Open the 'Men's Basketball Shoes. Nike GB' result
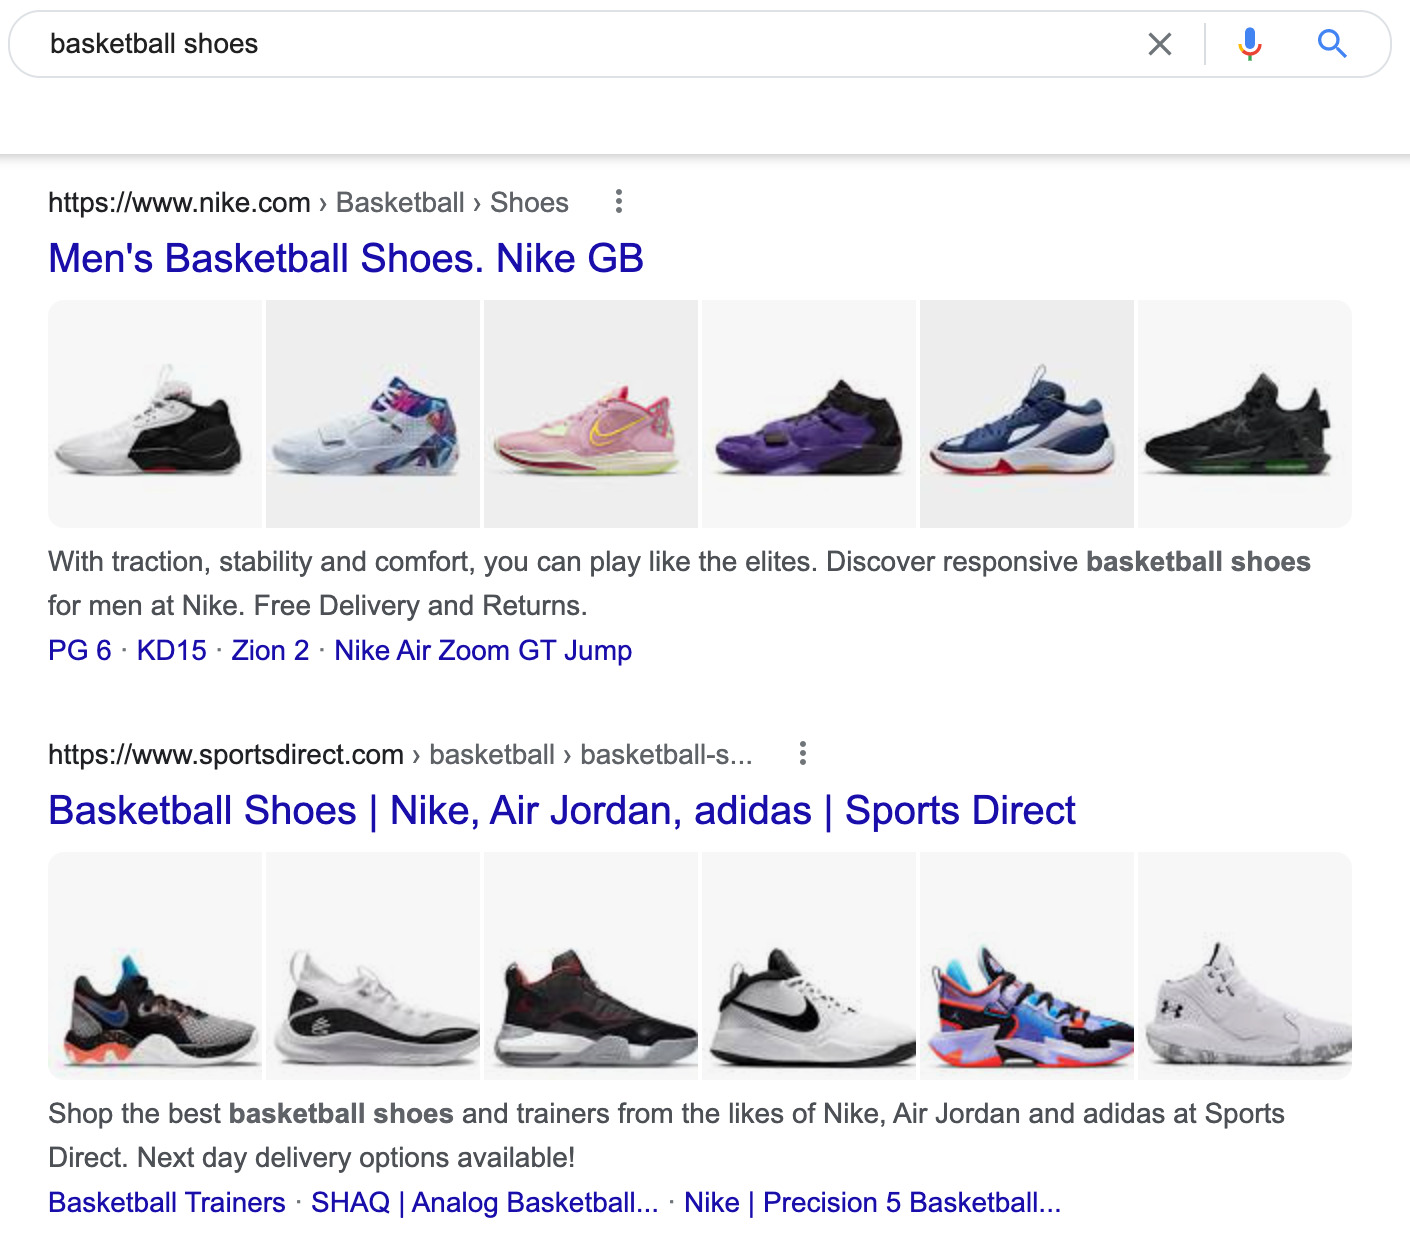1410x1240 pixels. tap(346, 258)
